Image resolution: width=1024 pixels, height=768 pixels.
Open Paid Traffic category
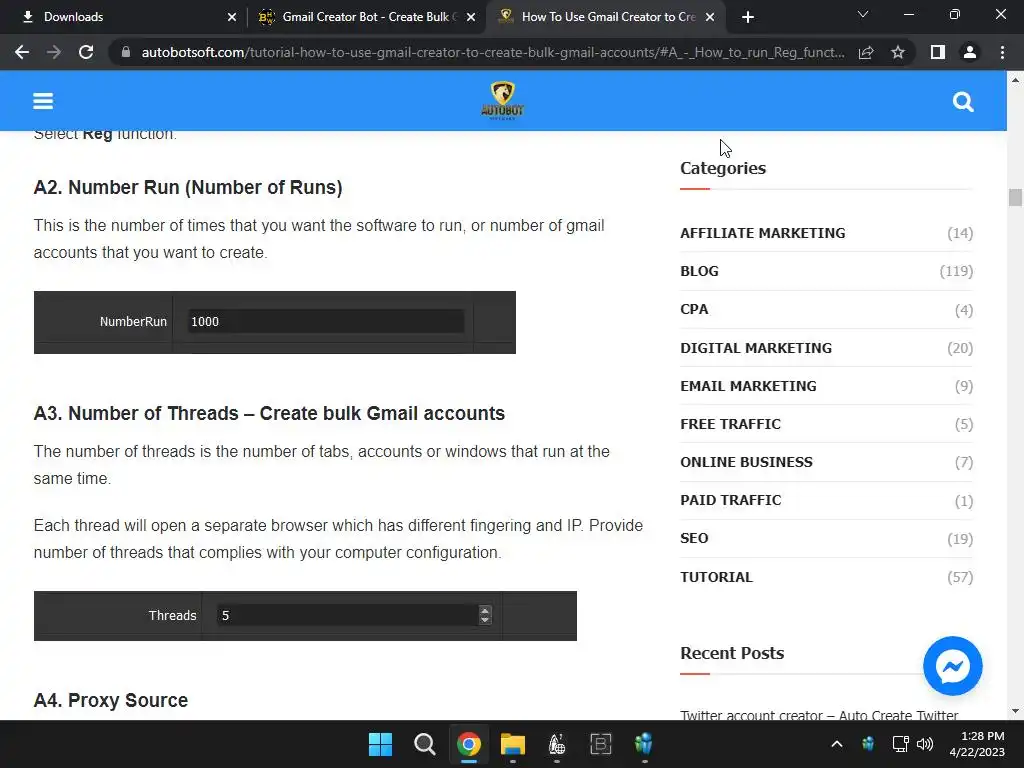coord(730,500)
